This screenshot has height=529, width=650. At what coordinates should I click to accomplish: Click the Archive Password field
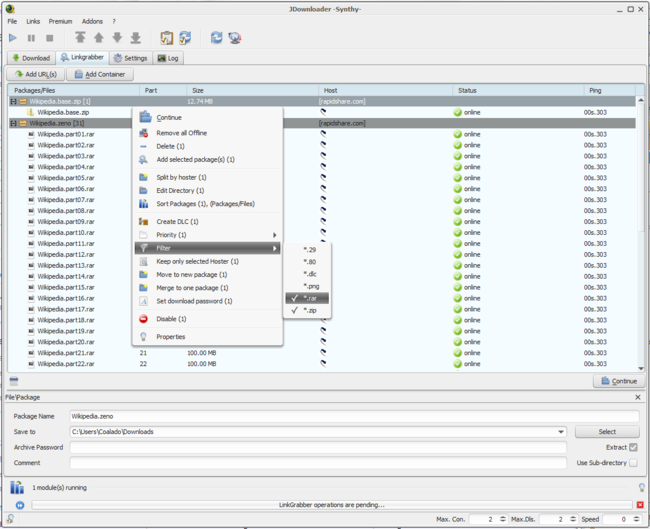318,447
